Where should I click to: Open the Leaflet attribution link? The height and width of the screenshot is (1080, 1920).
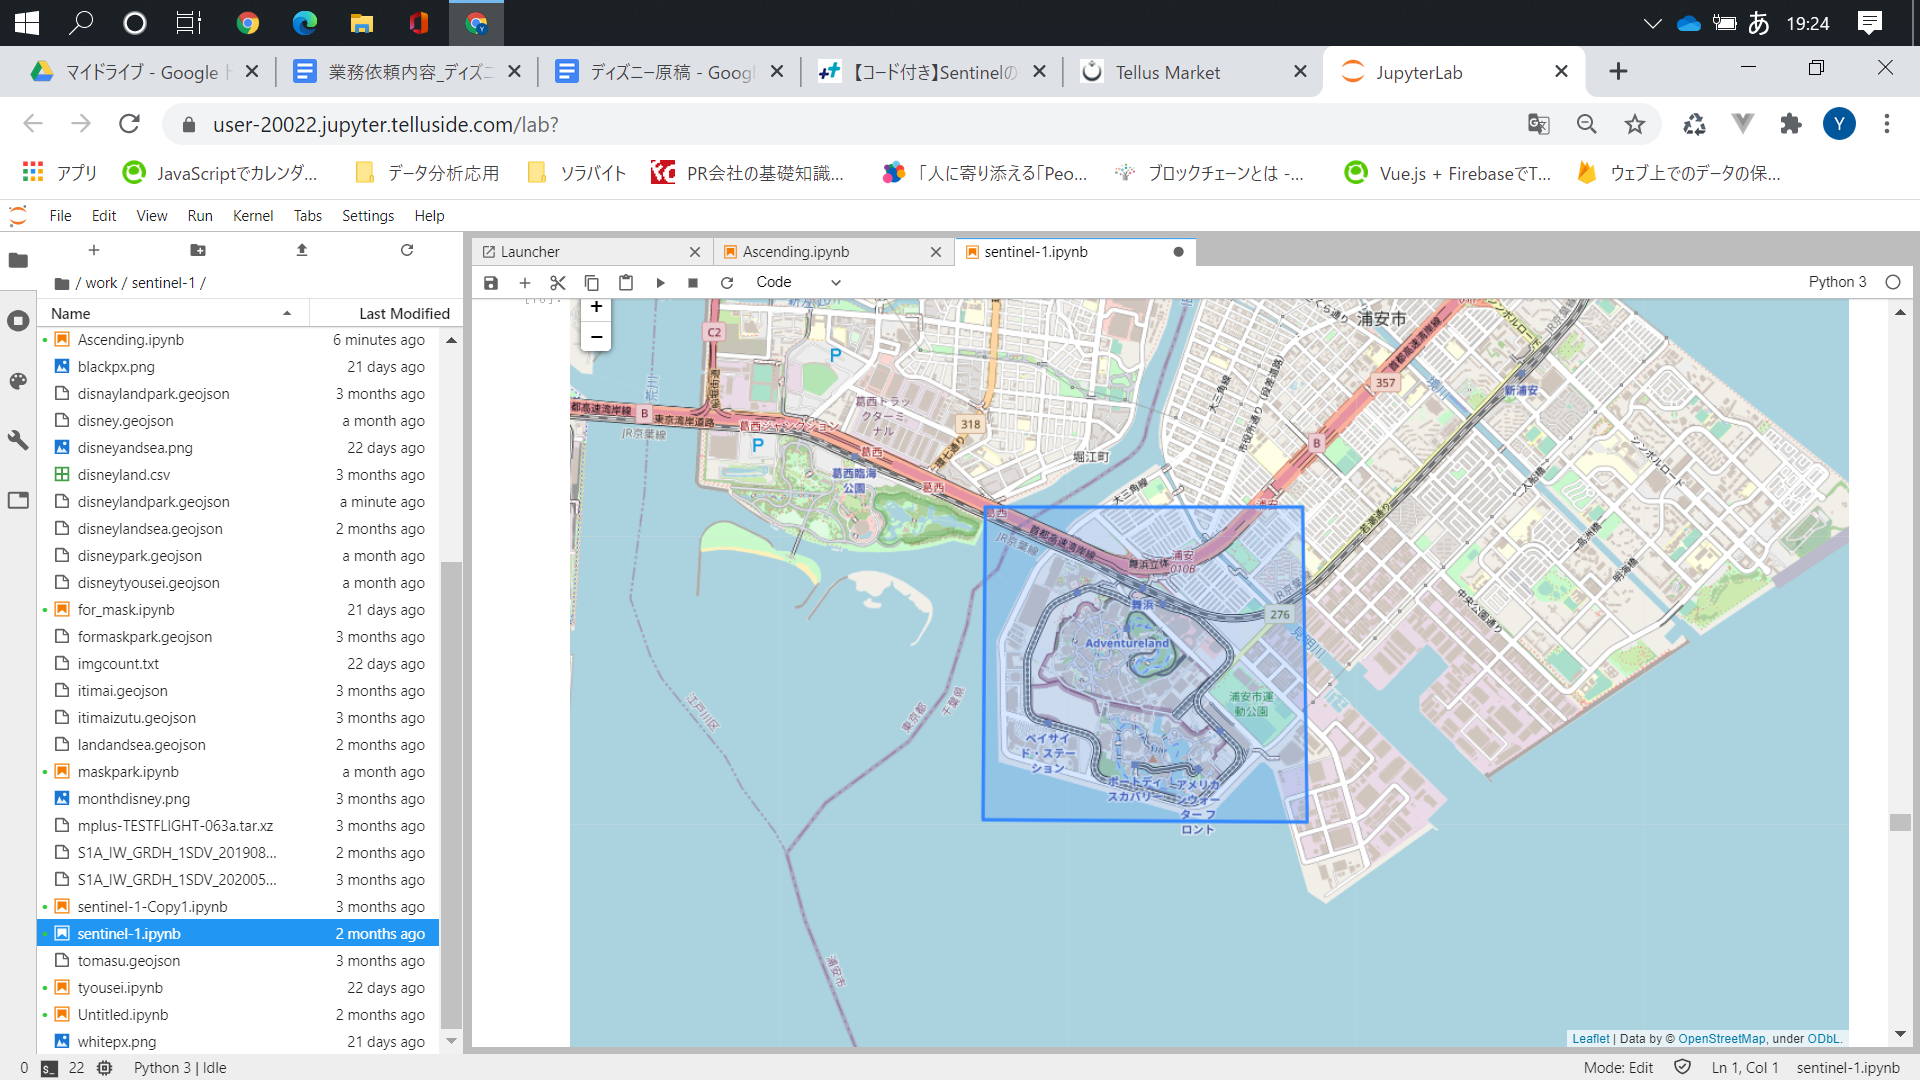[1591, 1039]
